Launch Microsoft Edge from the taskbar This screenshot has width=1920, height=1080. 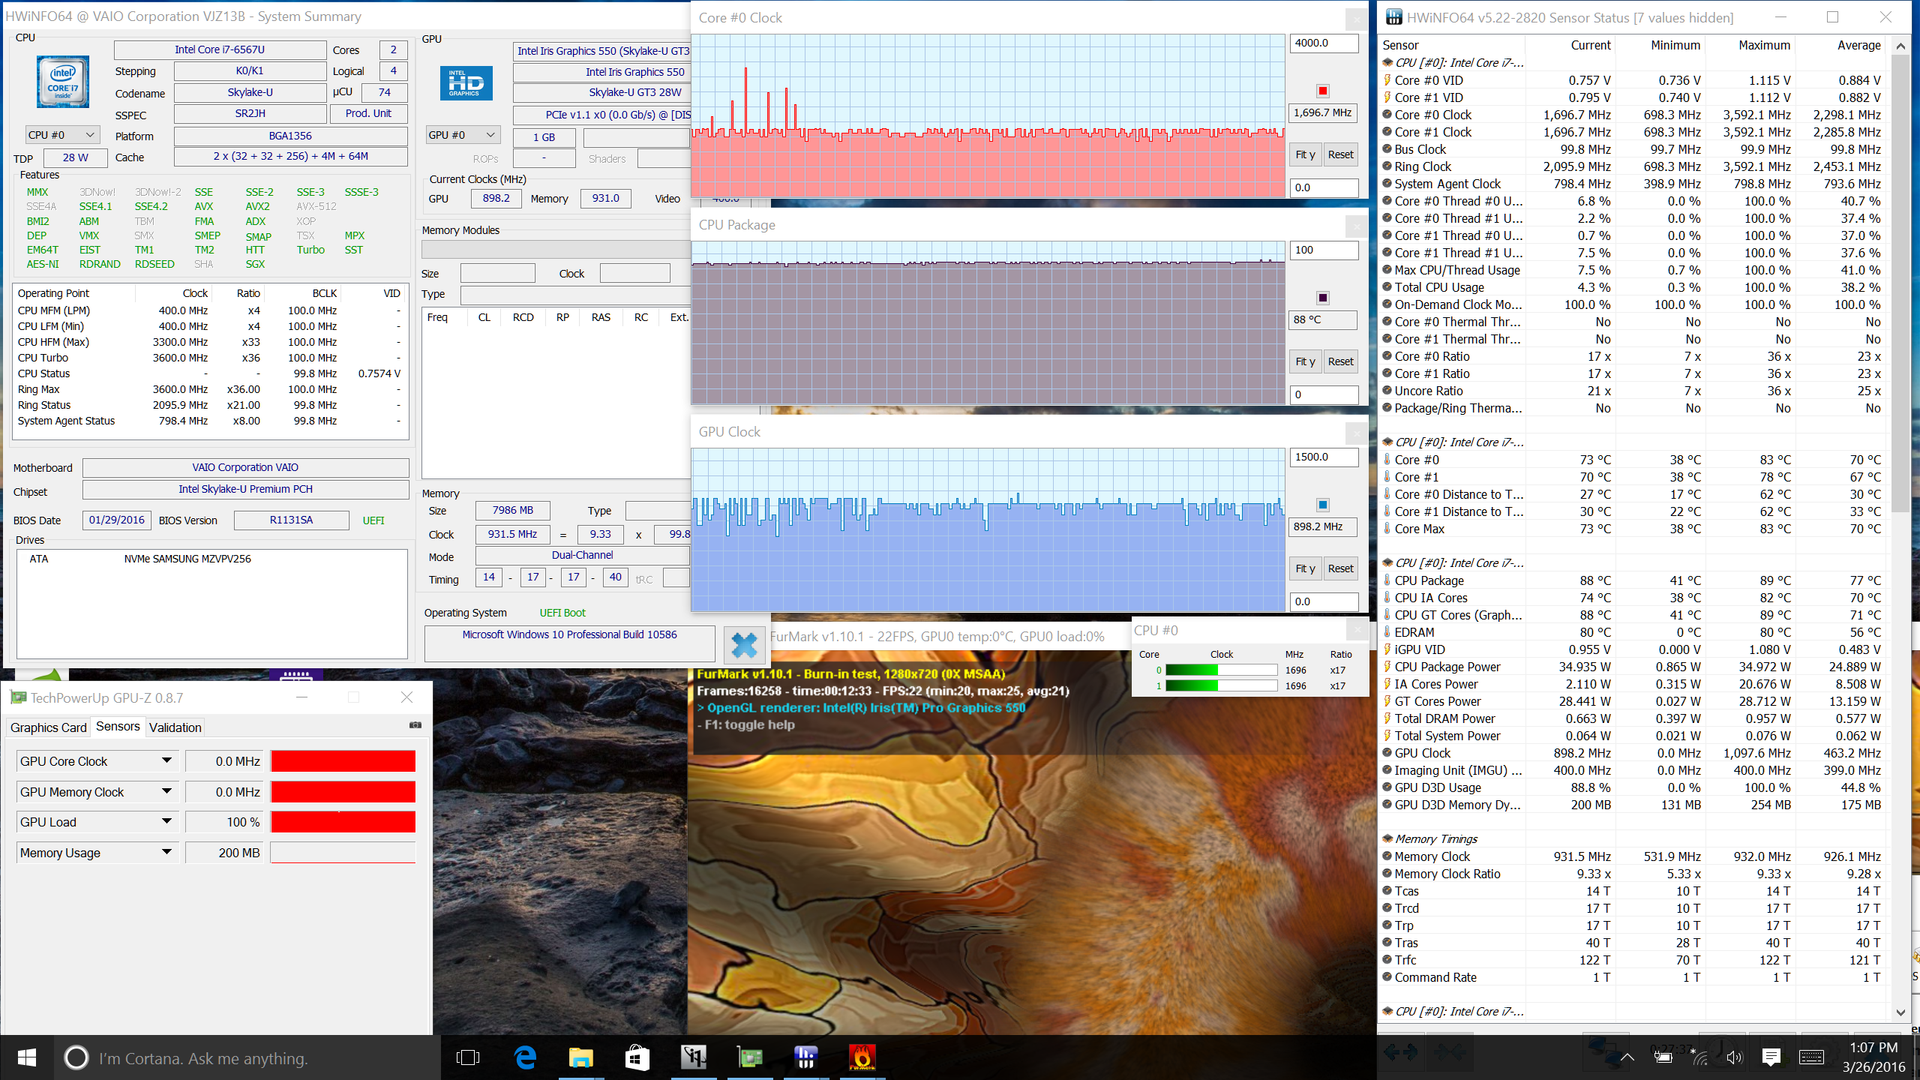[x=525, y=1058]
